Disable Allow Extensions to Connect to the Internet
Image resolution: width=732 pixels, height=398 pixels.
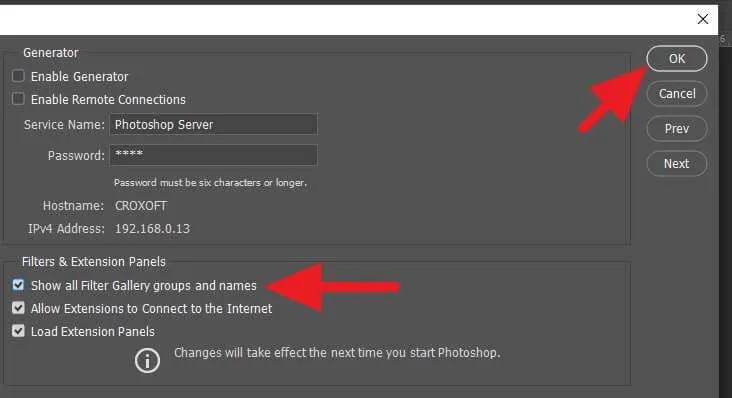18,308
